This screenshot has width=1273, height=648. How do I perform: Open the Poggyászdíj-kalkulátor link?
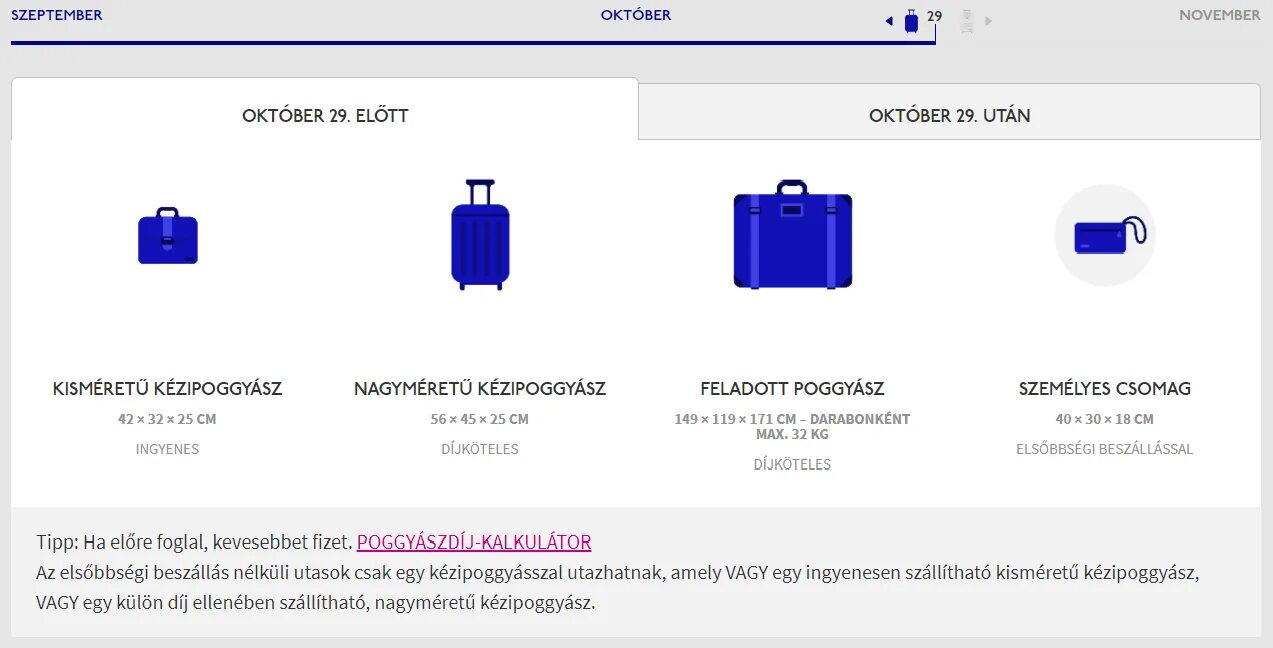pyautogui.click(x=474, y=542)
